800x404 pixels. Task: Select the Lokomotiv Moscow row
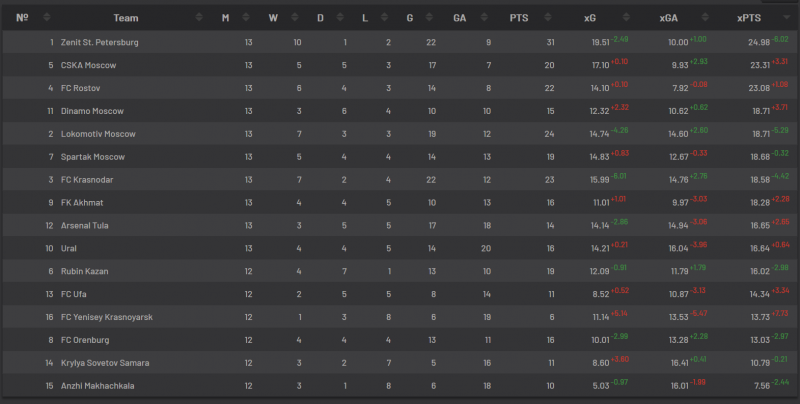pyautogui.click(x=400, y=134)
